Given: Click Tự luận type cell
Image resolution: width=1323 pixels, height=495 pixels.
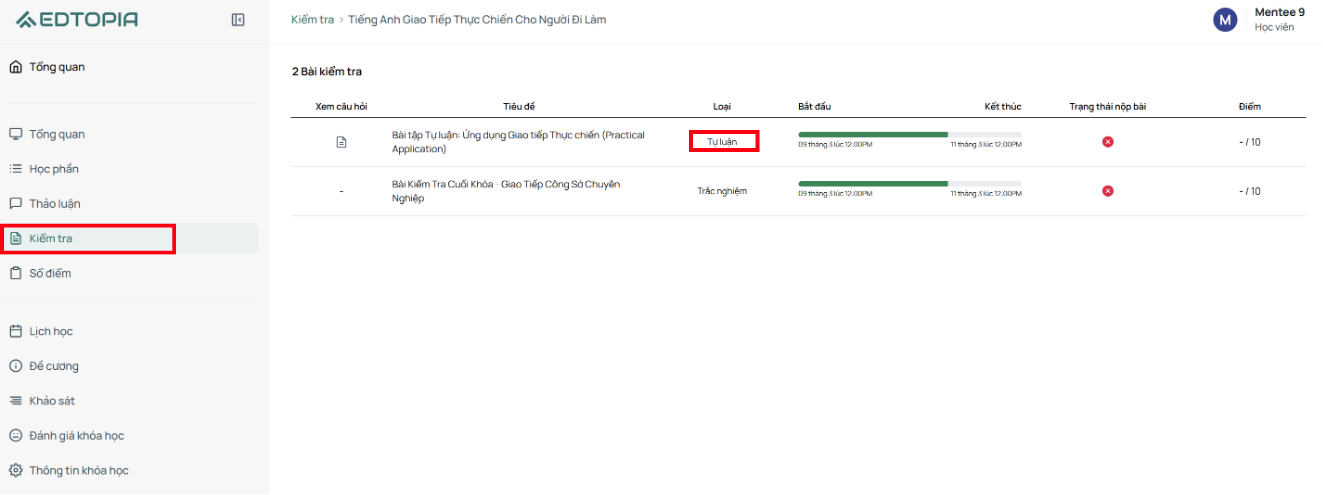Looking at the screenshot, I should [722, 142].
